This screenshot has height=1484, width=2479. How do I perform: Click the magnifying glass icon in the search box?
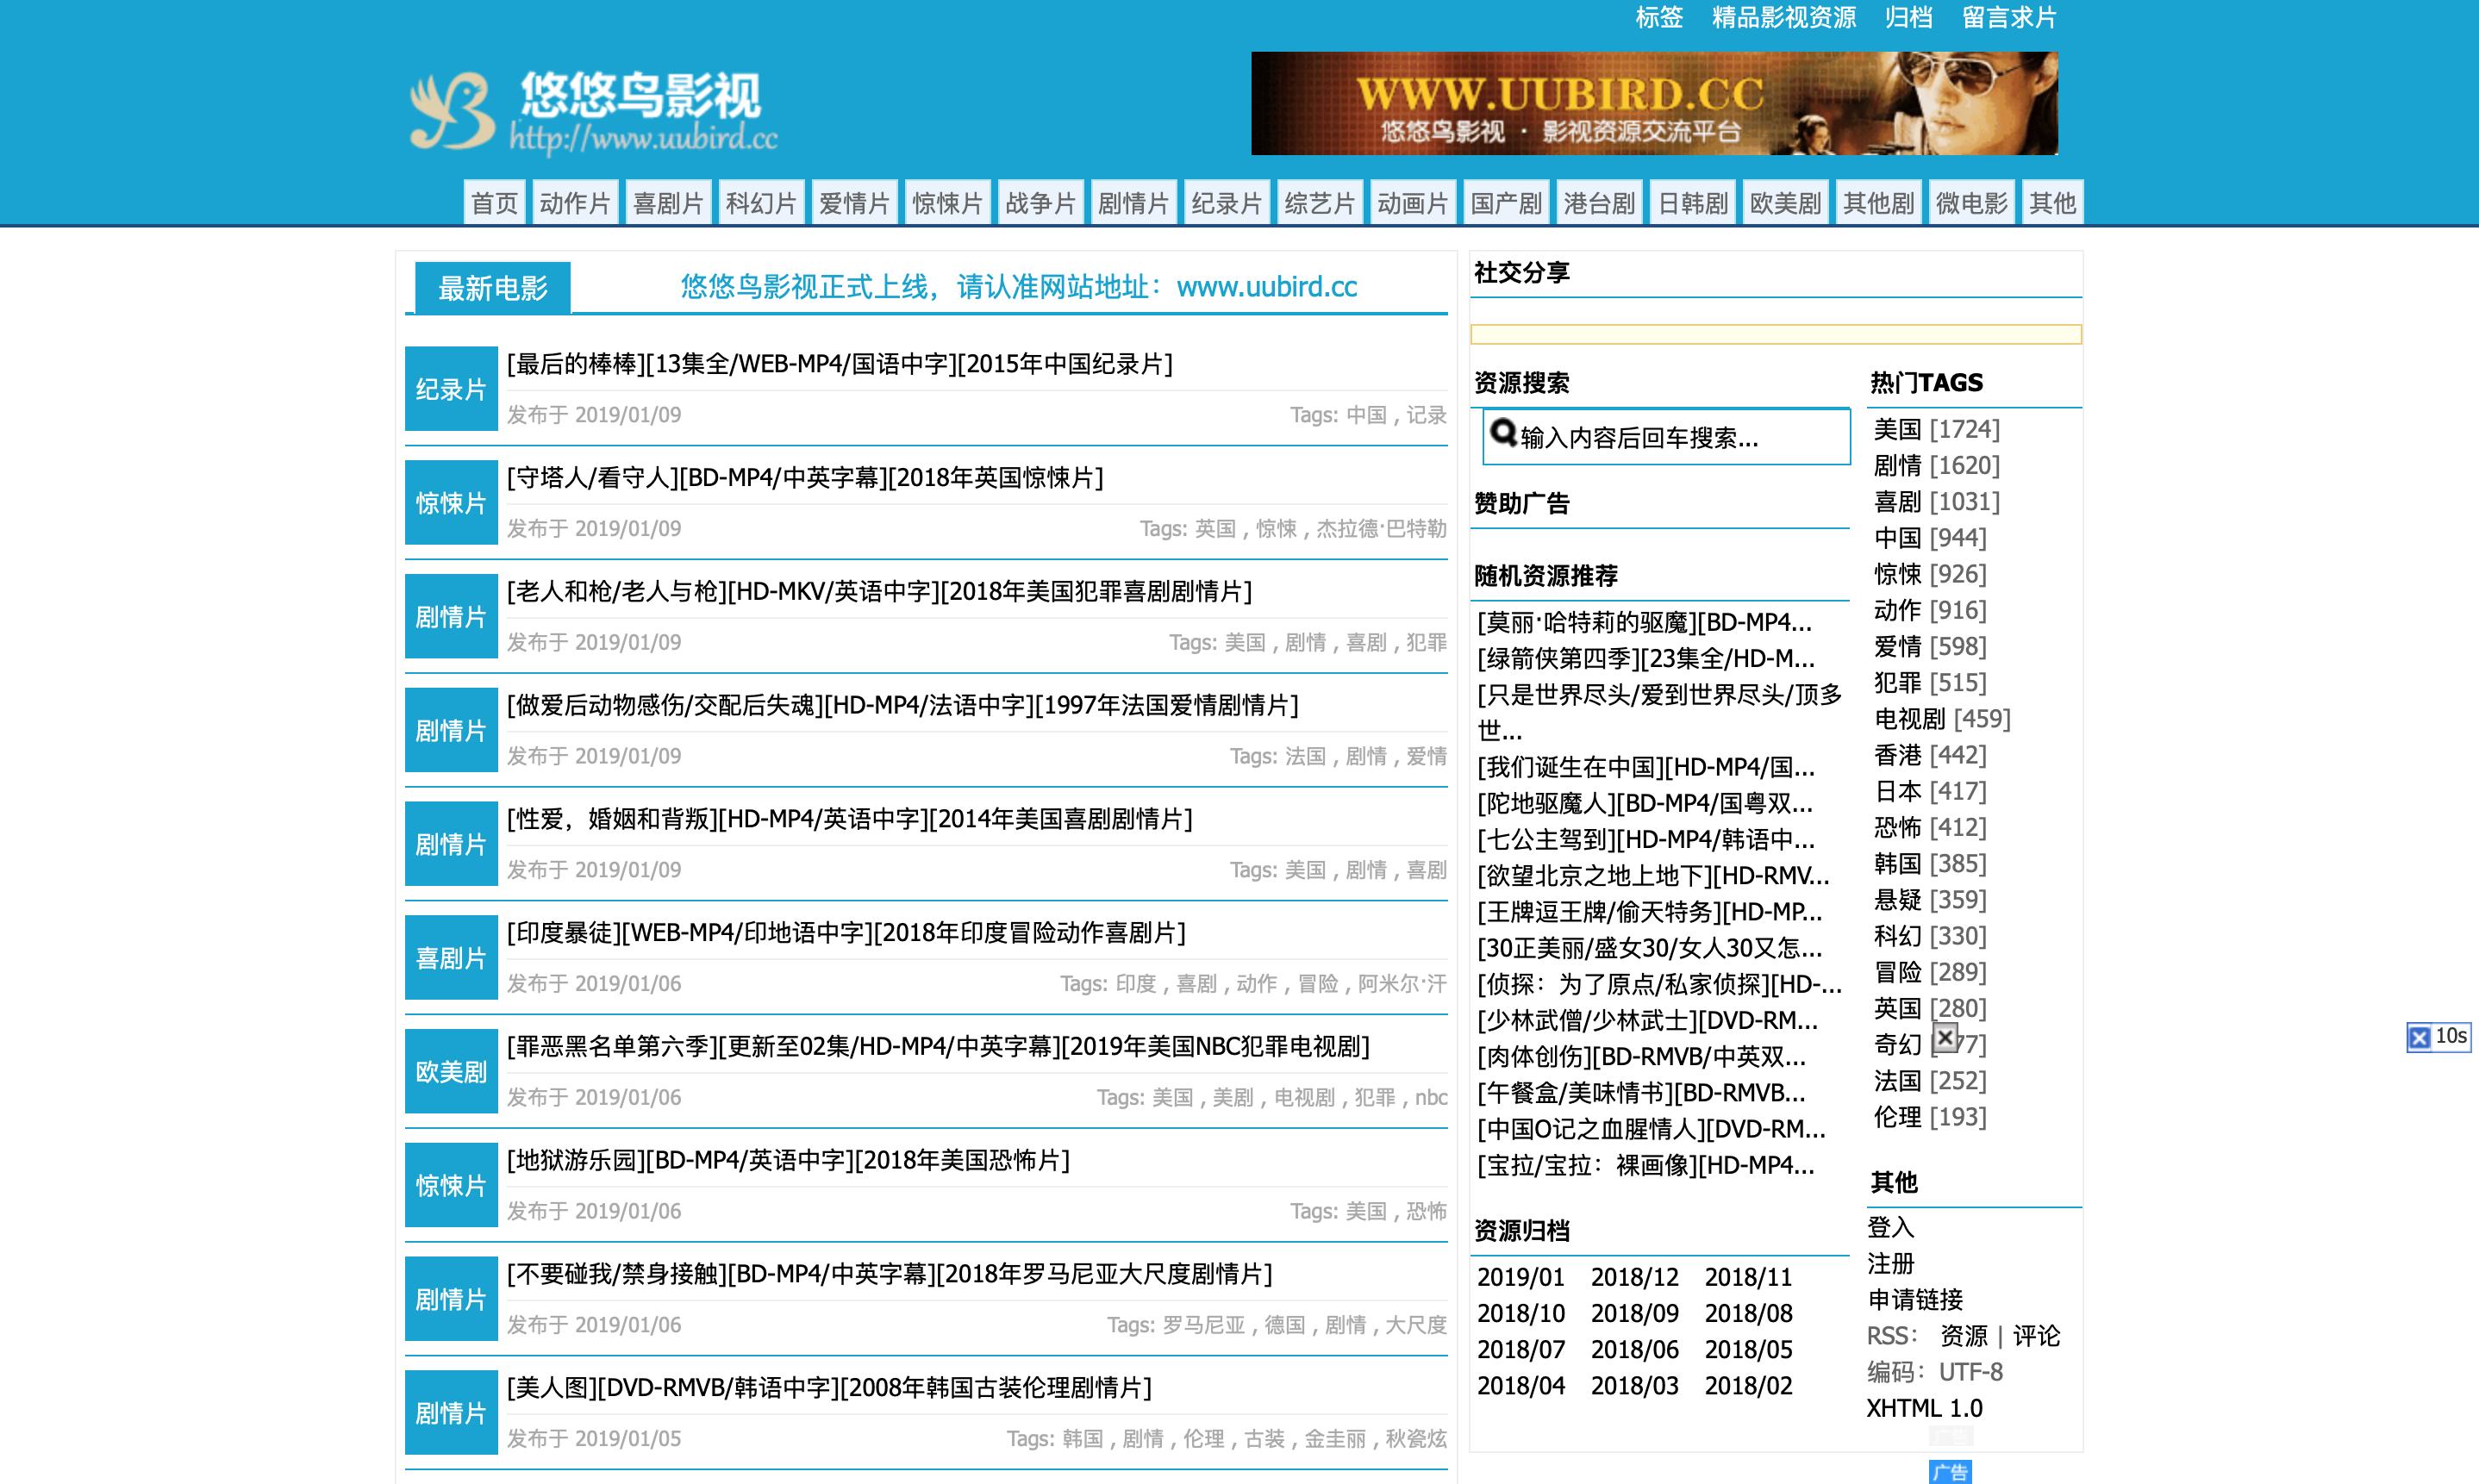pos(1503,435)
